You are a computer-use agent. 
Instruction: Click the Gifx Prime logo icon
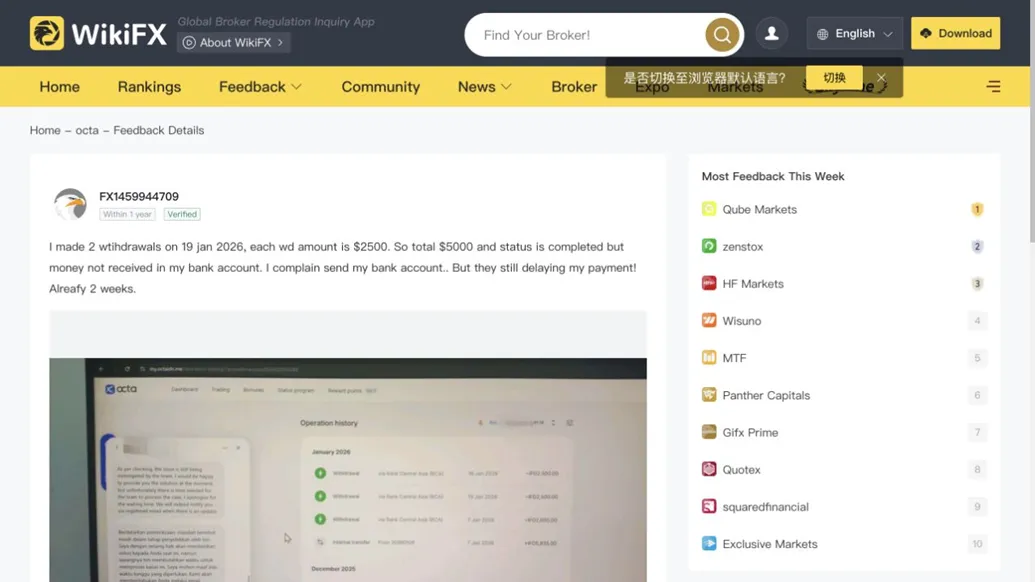[x=709, y=432]
